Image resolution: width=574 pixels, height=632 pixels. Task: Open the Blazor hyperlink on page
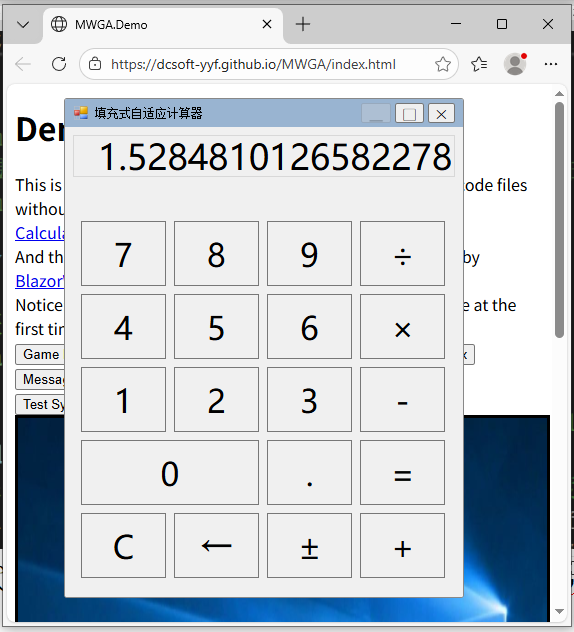[x=40, y=281]
